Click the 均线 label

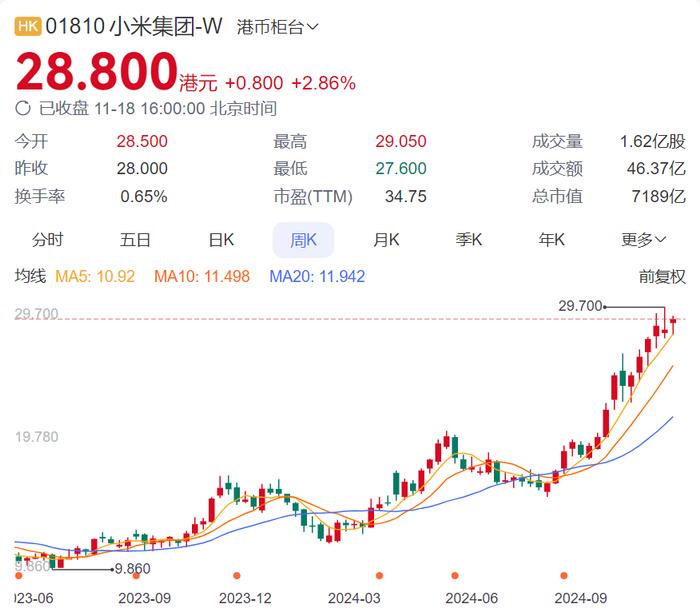point(30,276)
